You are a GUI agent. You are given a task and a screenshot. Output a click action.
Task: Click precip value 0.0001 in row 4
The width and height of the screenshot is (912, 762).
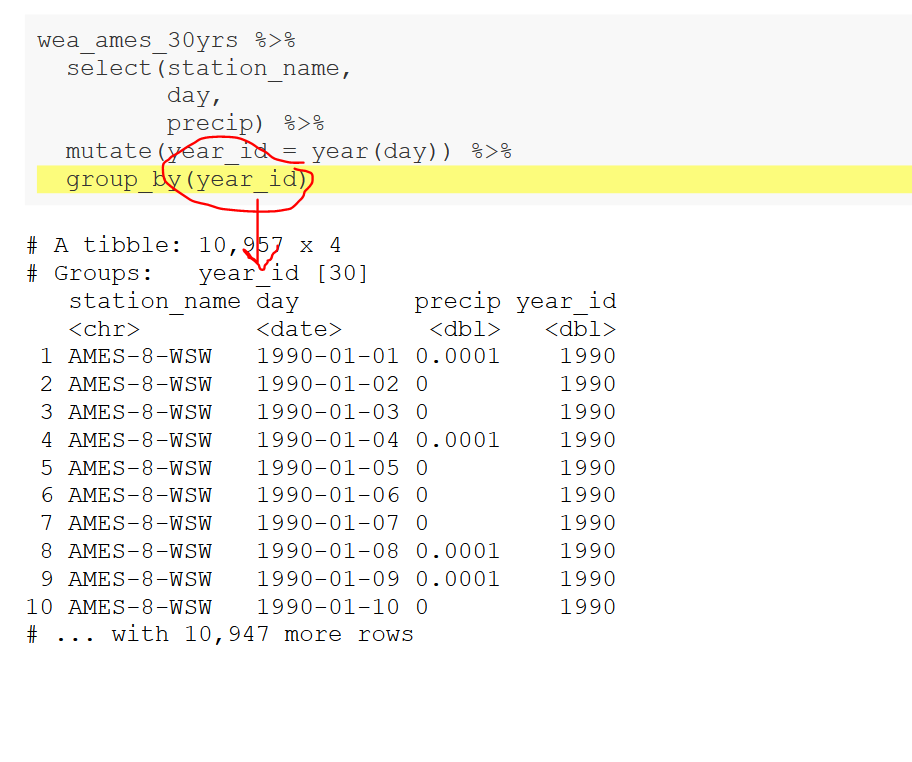coord(457,440)
